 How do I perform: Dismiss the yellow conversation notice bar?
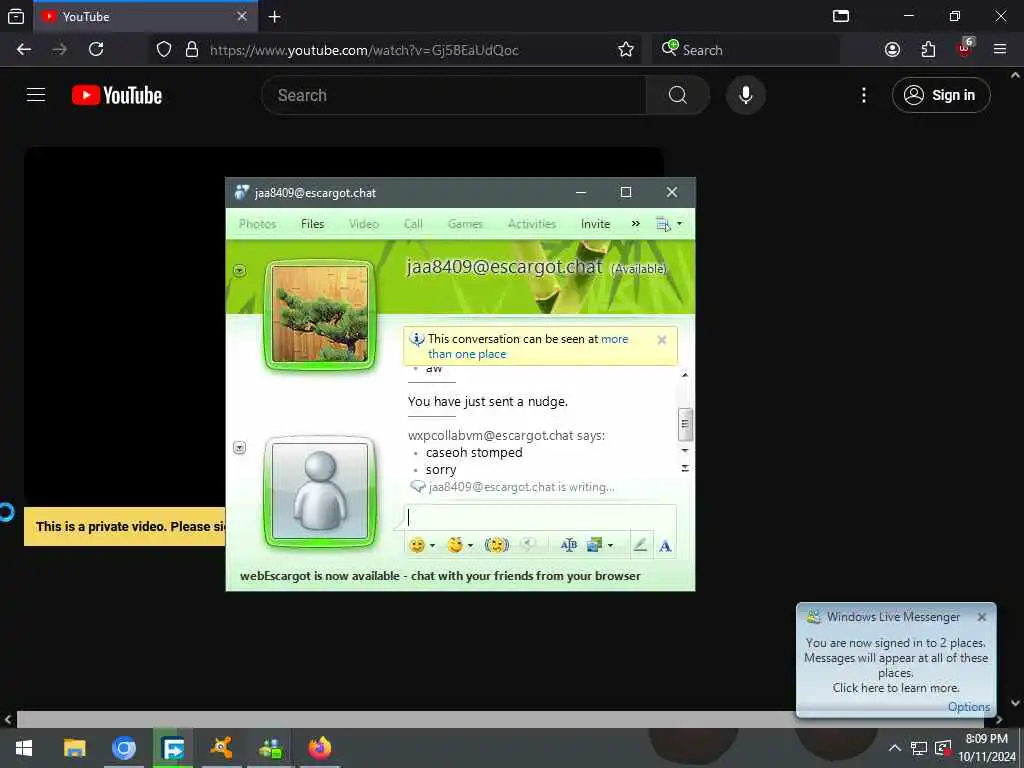coord(662,340)
